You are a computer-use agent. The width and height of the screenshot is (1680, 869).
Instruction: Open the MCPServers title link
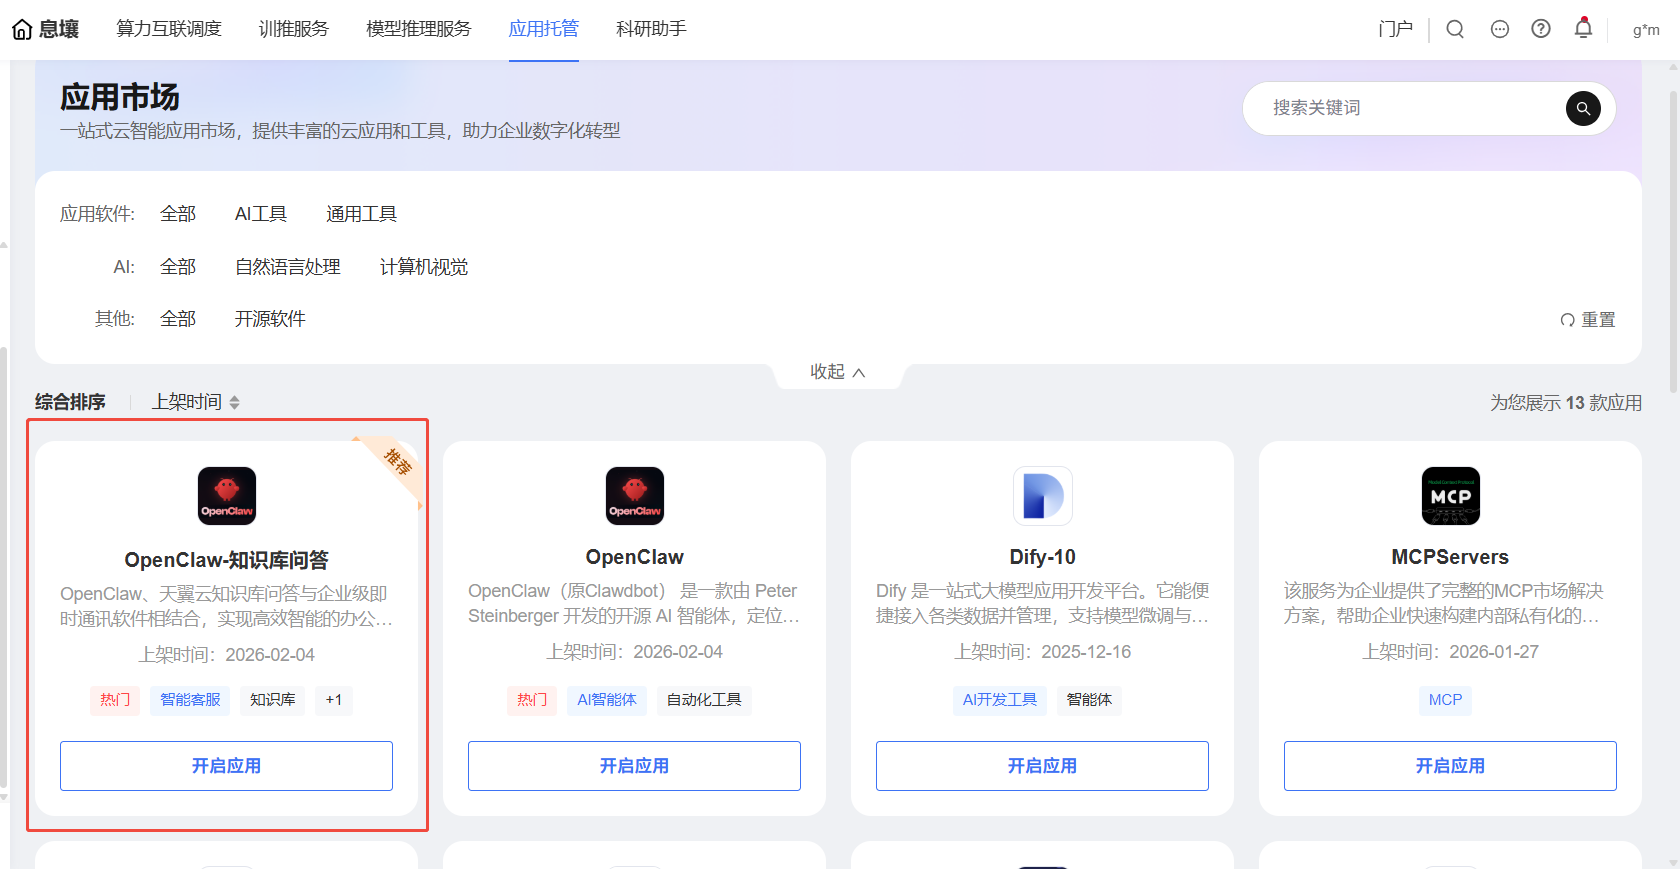[1450, 557]
